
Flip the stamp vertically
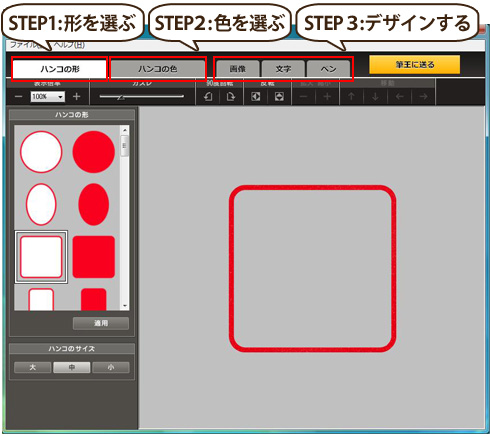point(279,97)
